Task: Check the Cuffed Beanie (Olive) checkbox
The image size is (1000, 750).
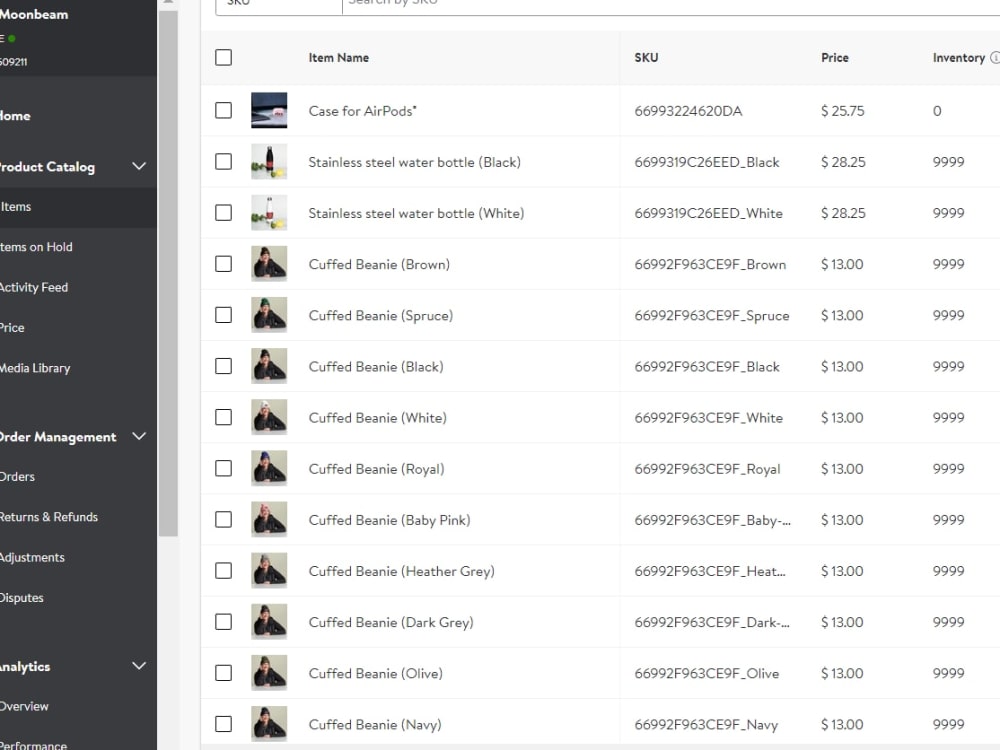Action: [223, 672]
